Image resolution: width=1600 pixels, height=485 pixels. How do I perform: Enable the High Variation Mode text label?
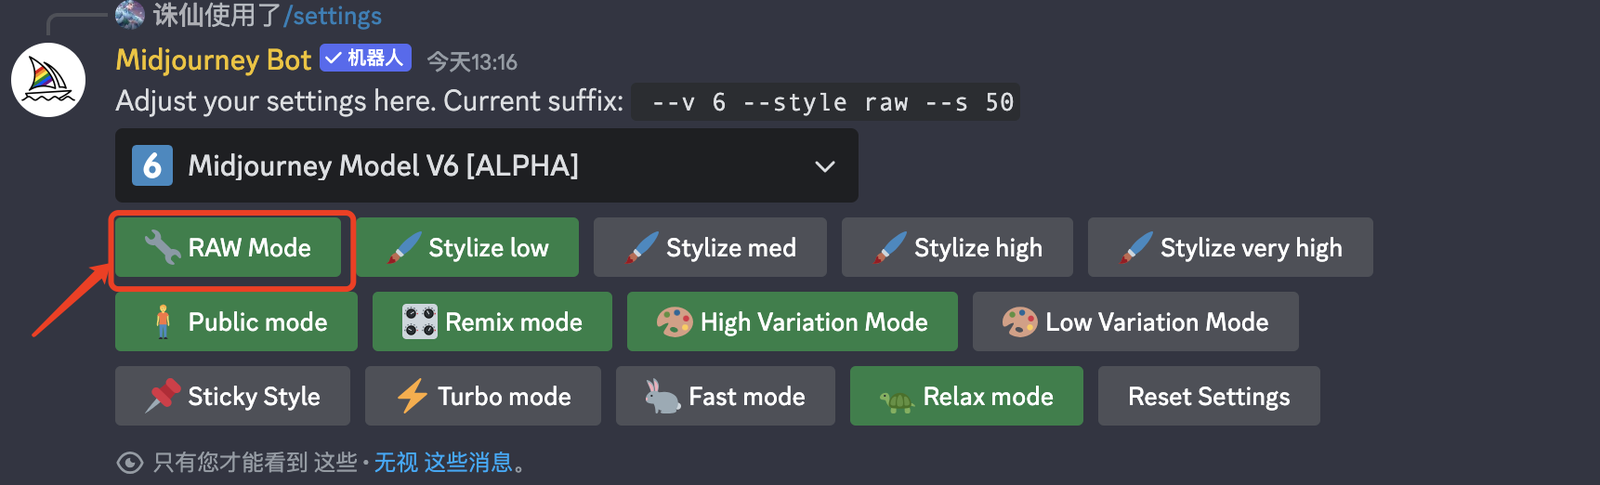pyautogui.click(x=814, y=322)
